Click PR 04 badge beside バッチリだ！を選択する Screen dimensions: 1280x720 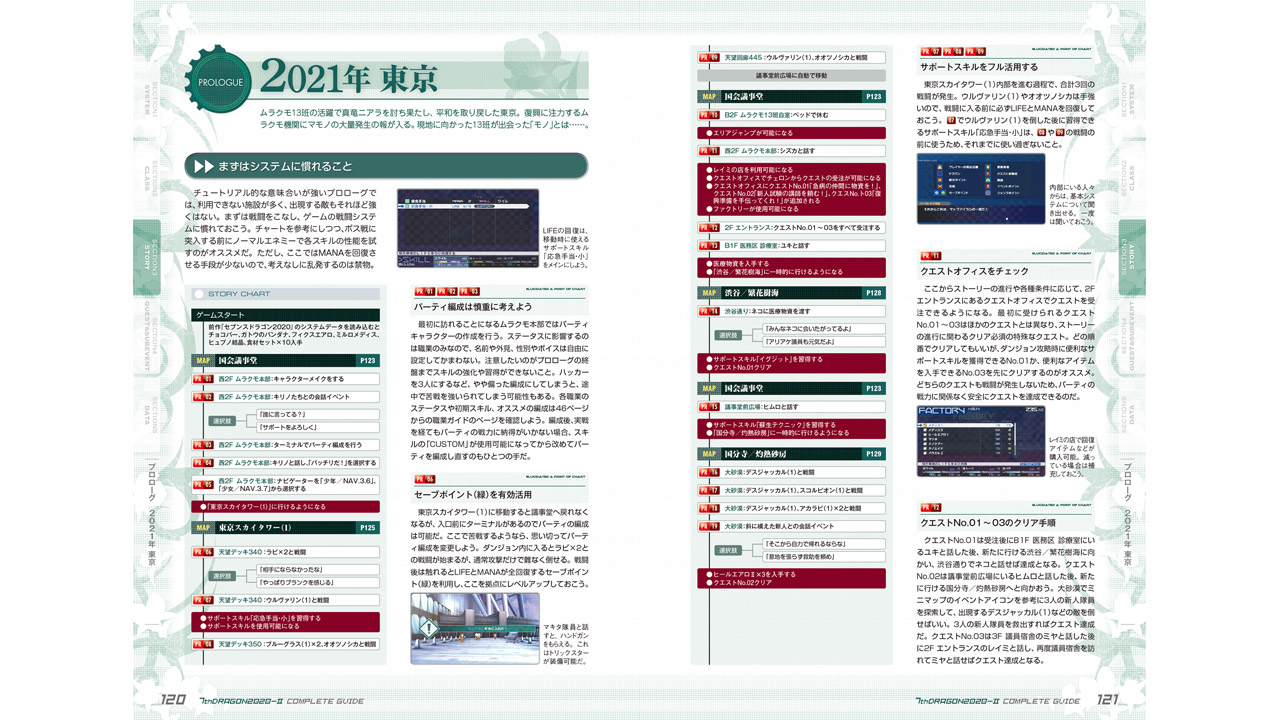[201, 462]
